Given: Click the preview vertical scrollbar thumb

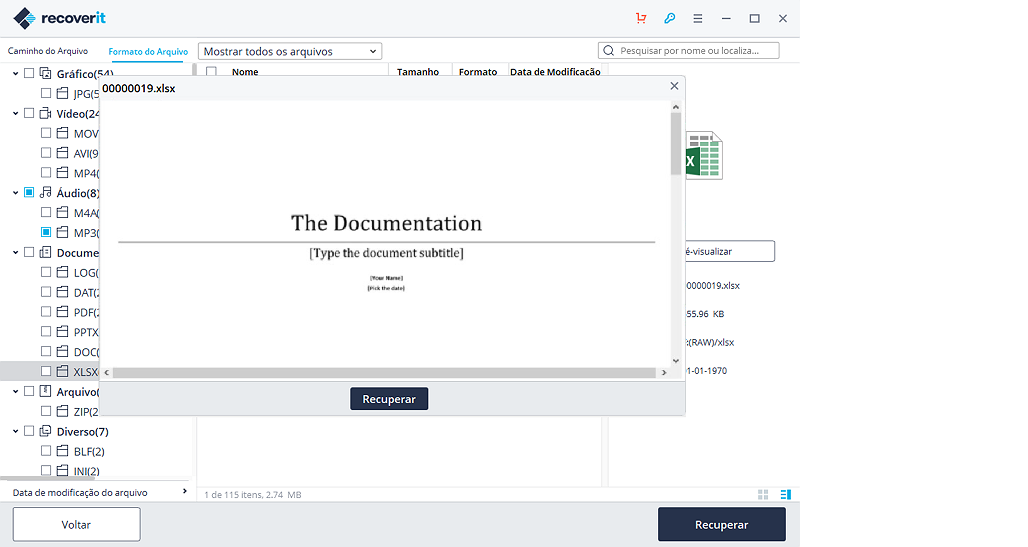Looking at the screenshot, I should pyautogui.click(x=675, y=144).
